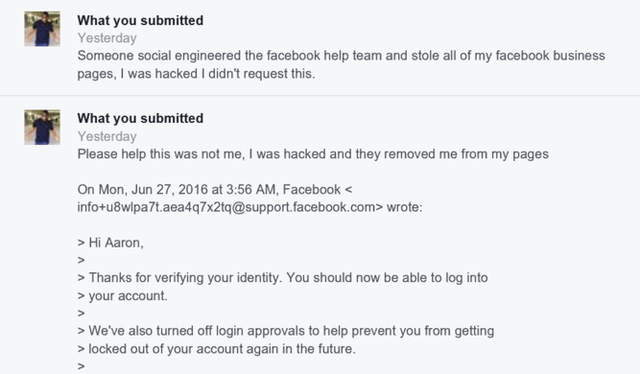Click the 'Please help this was not me' line

[x=313, y=154]
